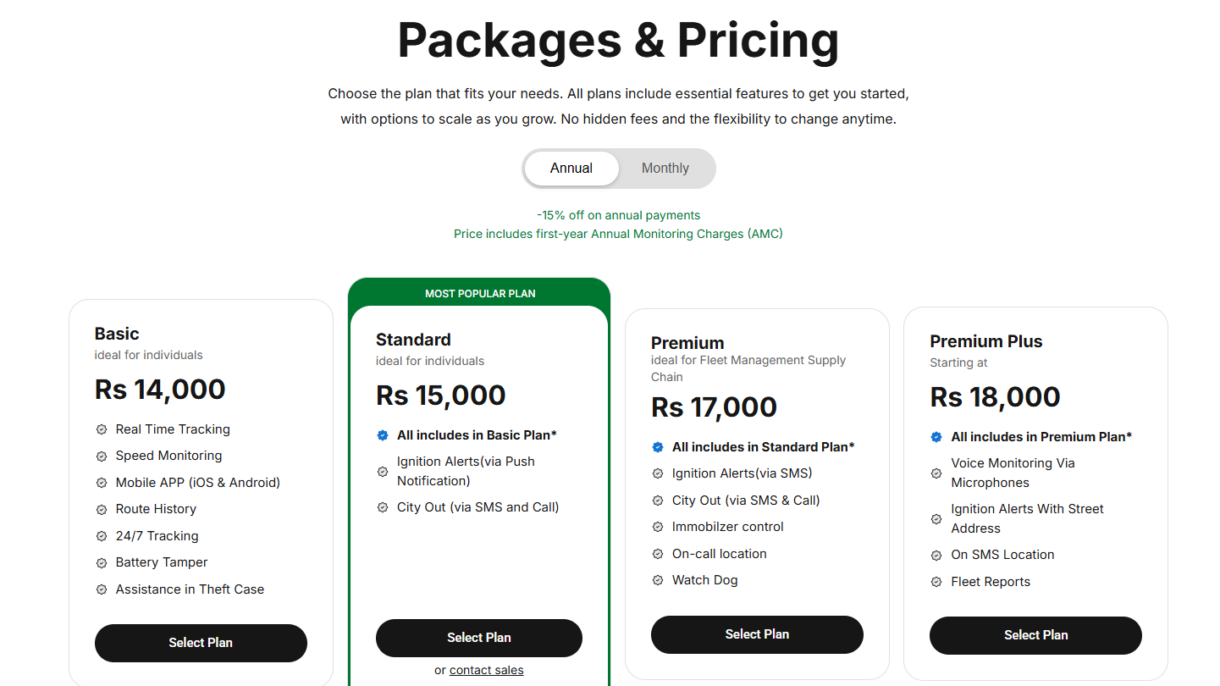Image resolution: width=1220 pixels, height=686 pixels.
Task: Click check icon beside City Out (via SMS and Call)
Action: 382,507
